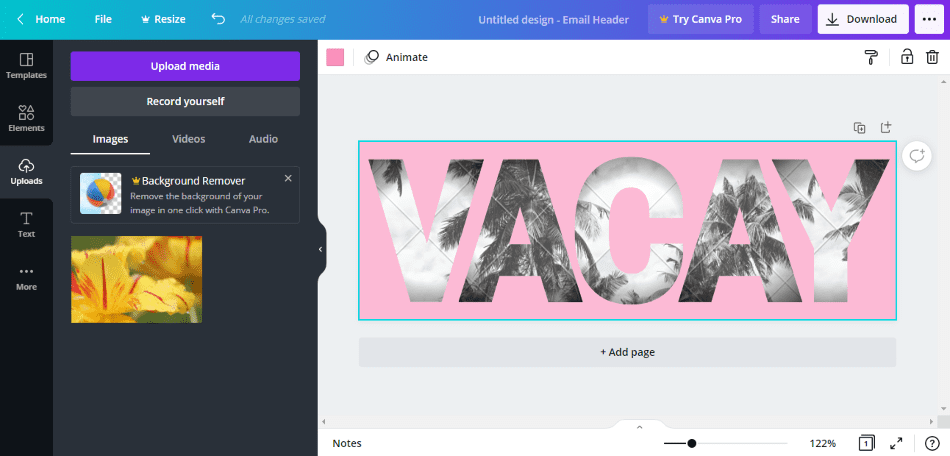This screenshot has width=950, height=456.
Task: Open the Text side panel
Action: click(x=26, y=225)
